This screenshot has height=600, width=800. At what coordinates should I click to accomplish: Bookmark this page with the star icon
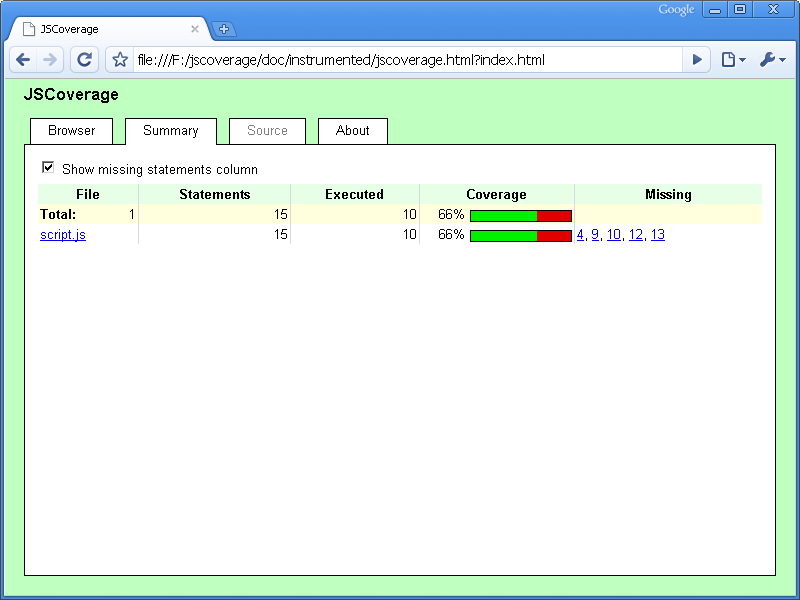click(120, 60)
